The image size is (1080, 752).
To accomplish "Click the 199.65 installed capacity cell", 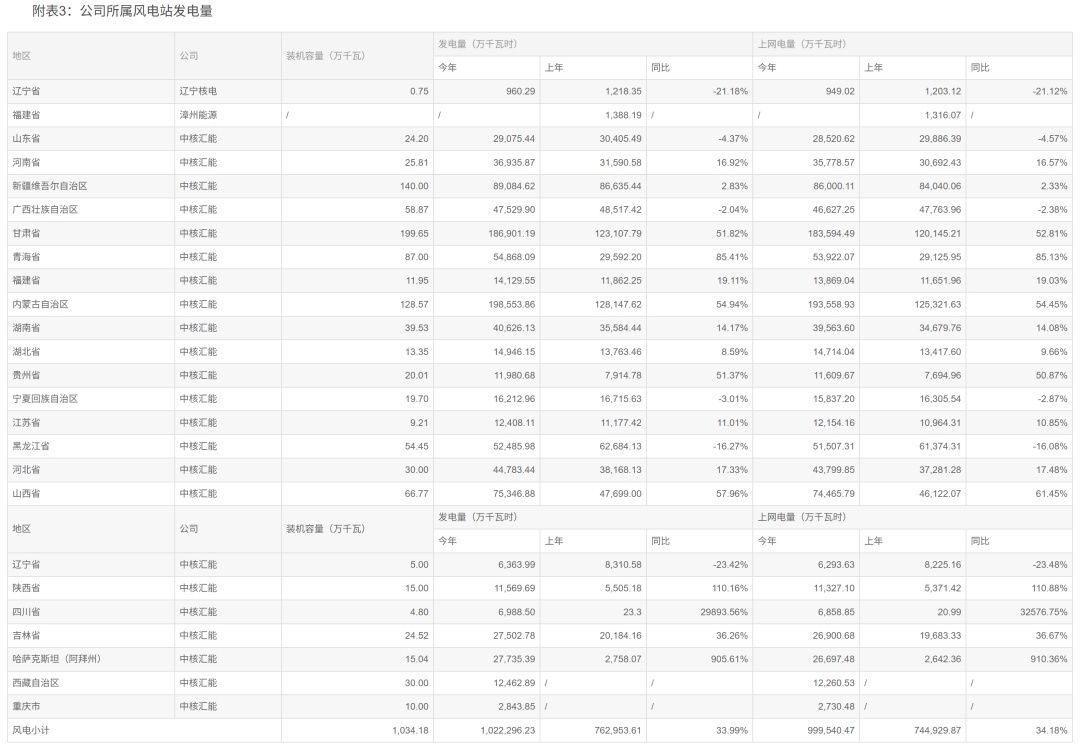I will click(413, 233).
